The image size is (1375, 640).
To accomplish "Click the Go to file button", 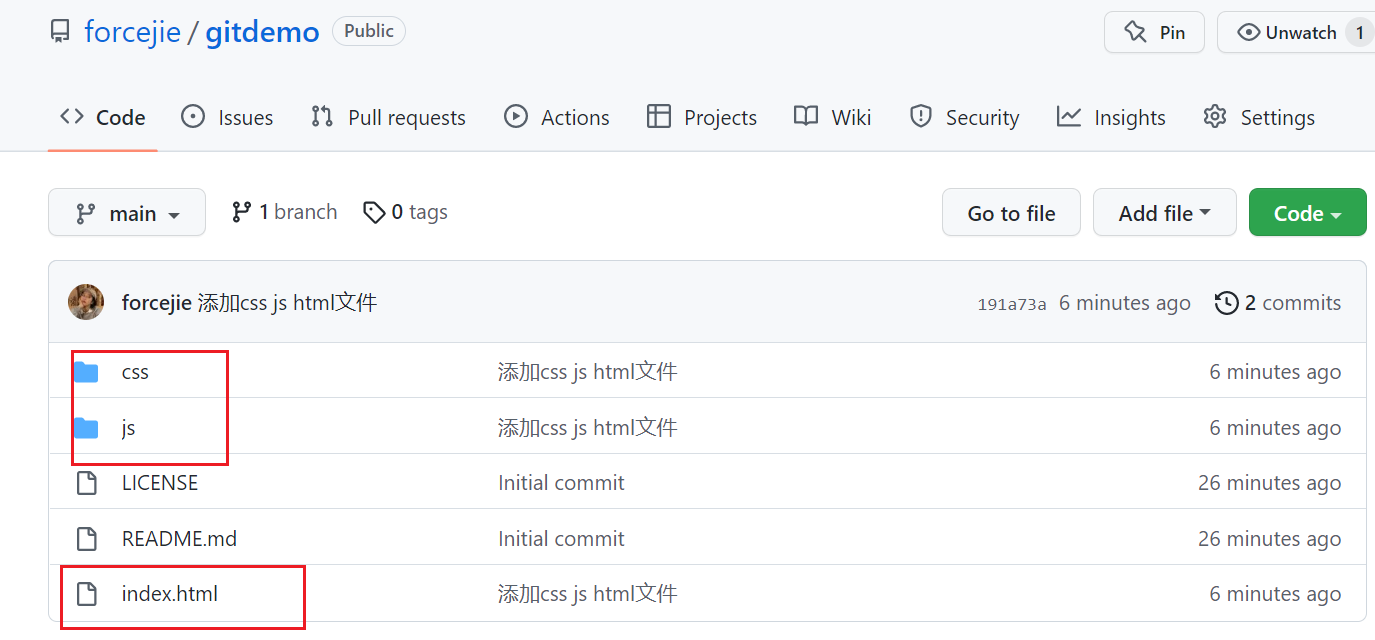I will 1011,213.
